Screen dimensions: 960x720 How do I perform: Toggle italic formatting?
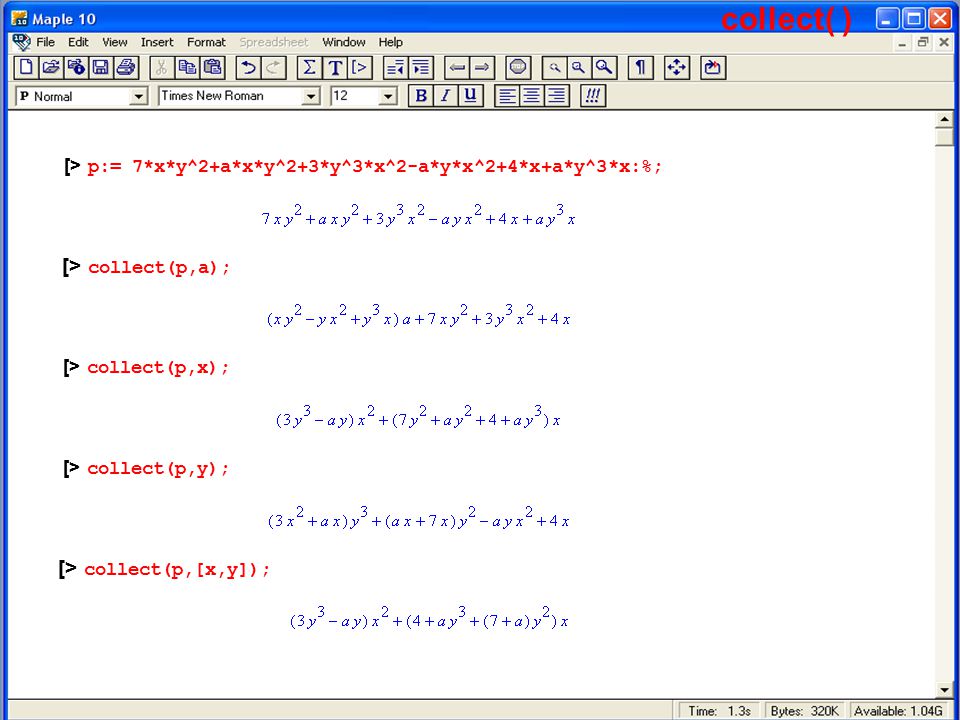click(446, 96)
